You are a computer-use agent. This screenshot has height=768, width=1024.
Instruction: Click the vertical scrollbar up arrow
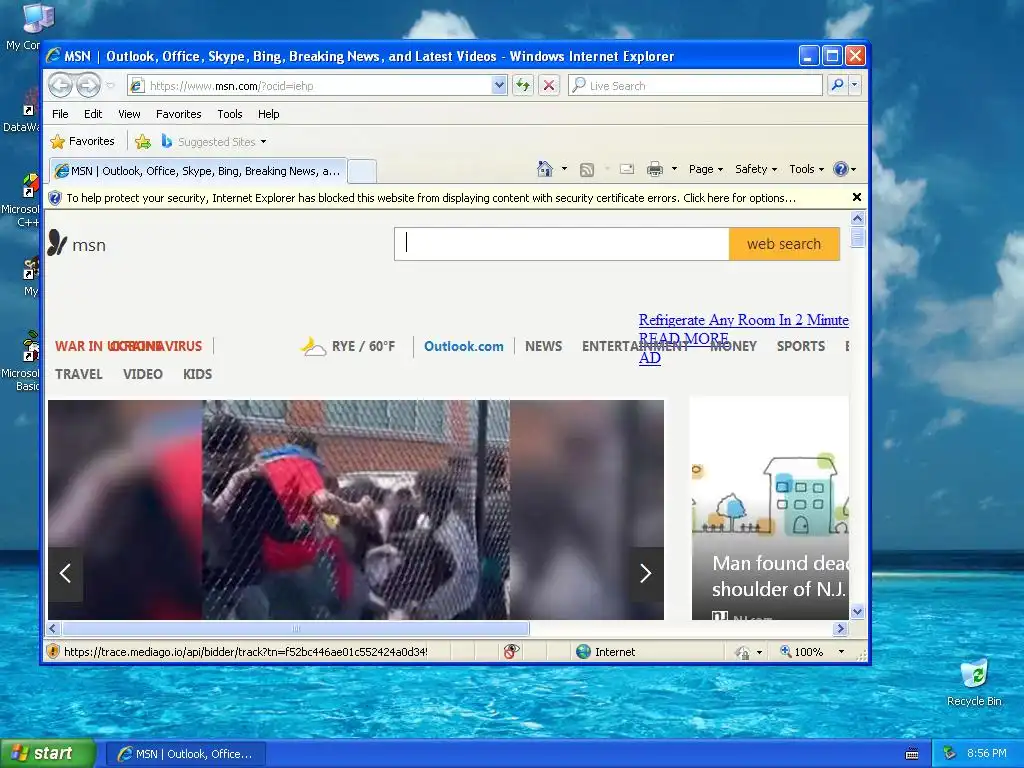[857, 219]
